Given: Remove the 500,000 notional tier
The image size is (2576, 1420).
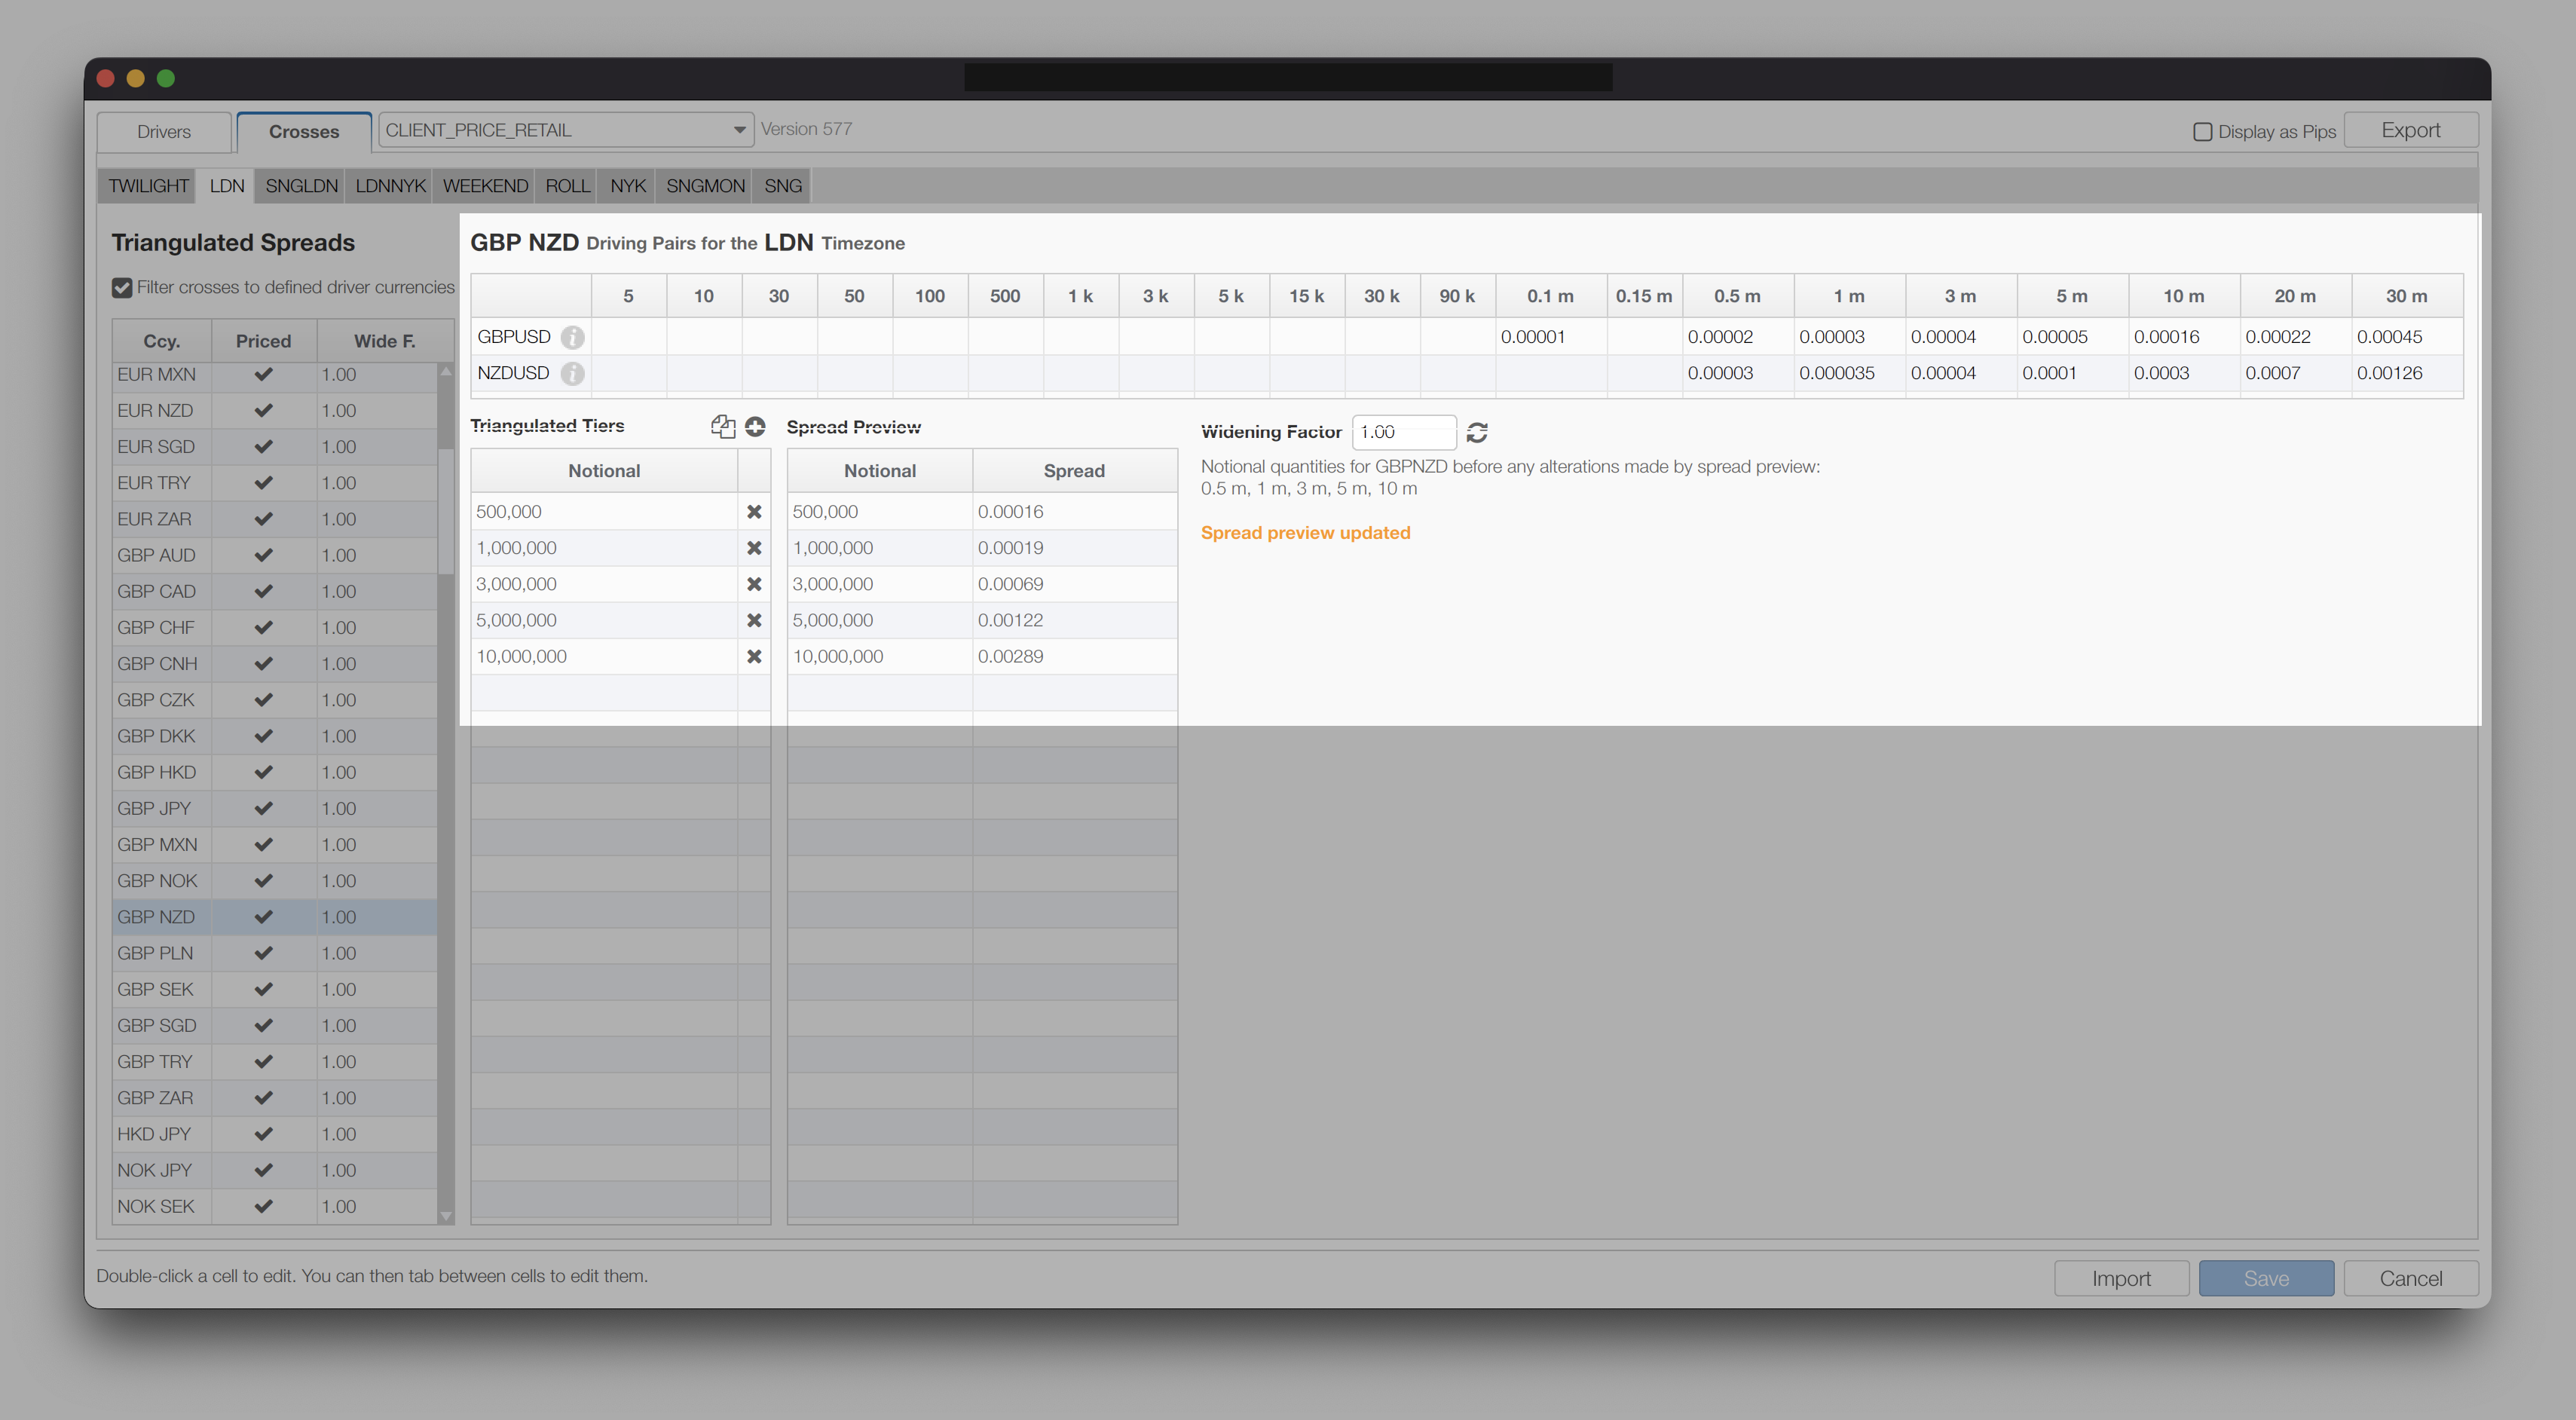Looking at the screenshot, I should coord(754,512).
